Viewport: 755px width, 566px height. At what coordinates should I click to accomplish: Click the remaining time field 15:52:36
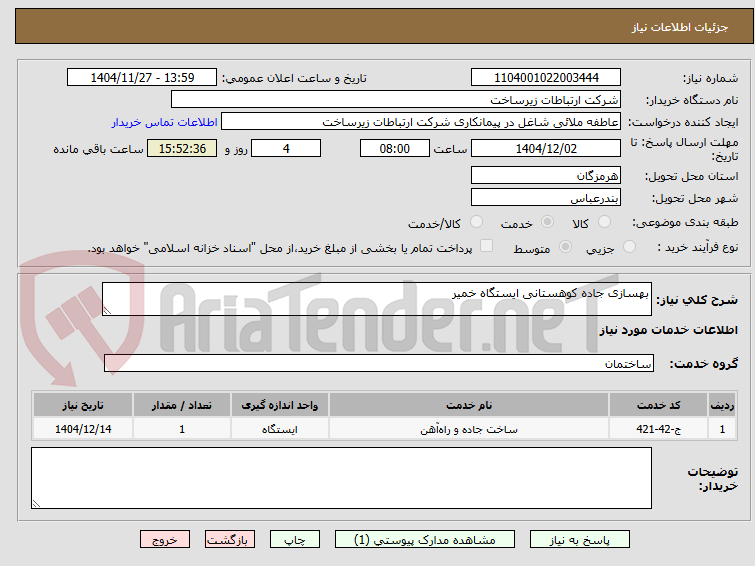point(182,148)
